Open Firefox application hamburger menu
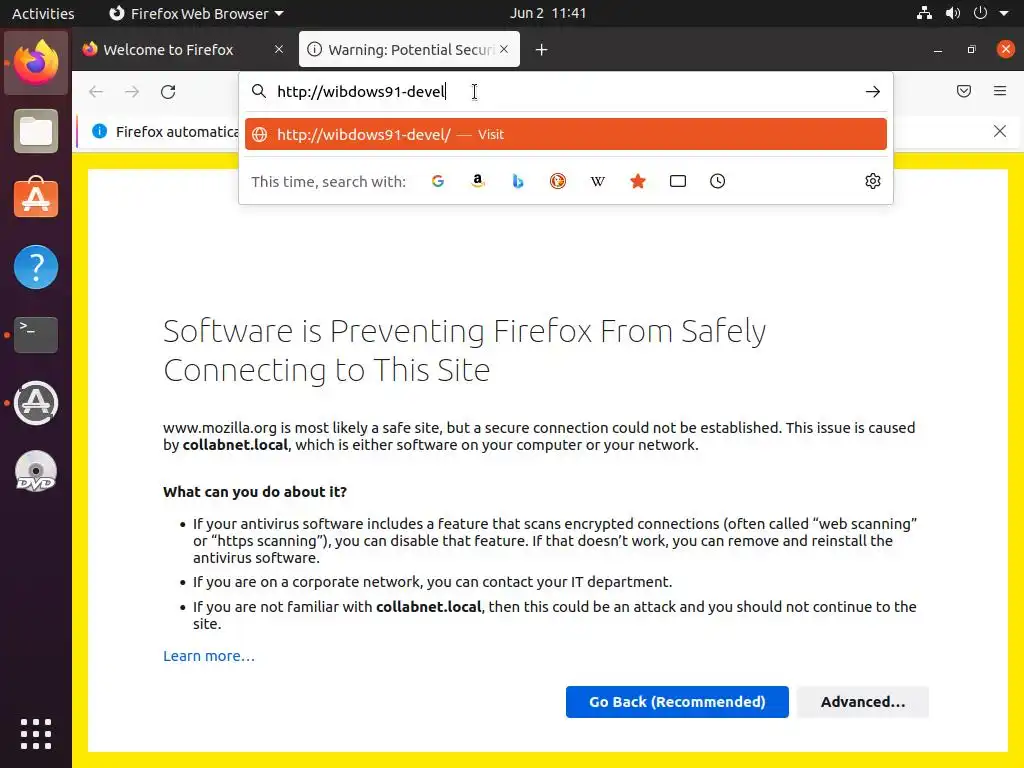The height and width of the screenshot is (768, 1024). tap(1000, 92)
